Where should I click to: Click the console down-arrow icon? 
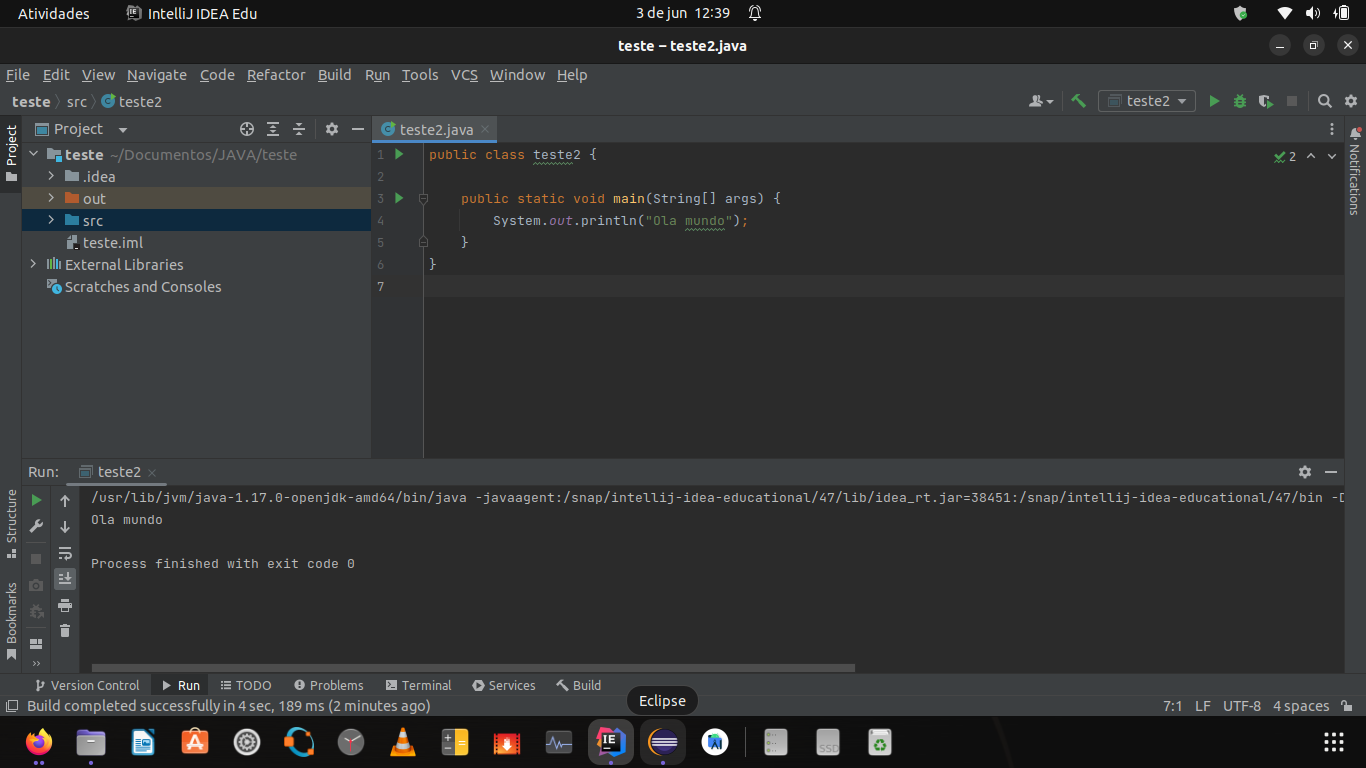(x=65, y=526)
